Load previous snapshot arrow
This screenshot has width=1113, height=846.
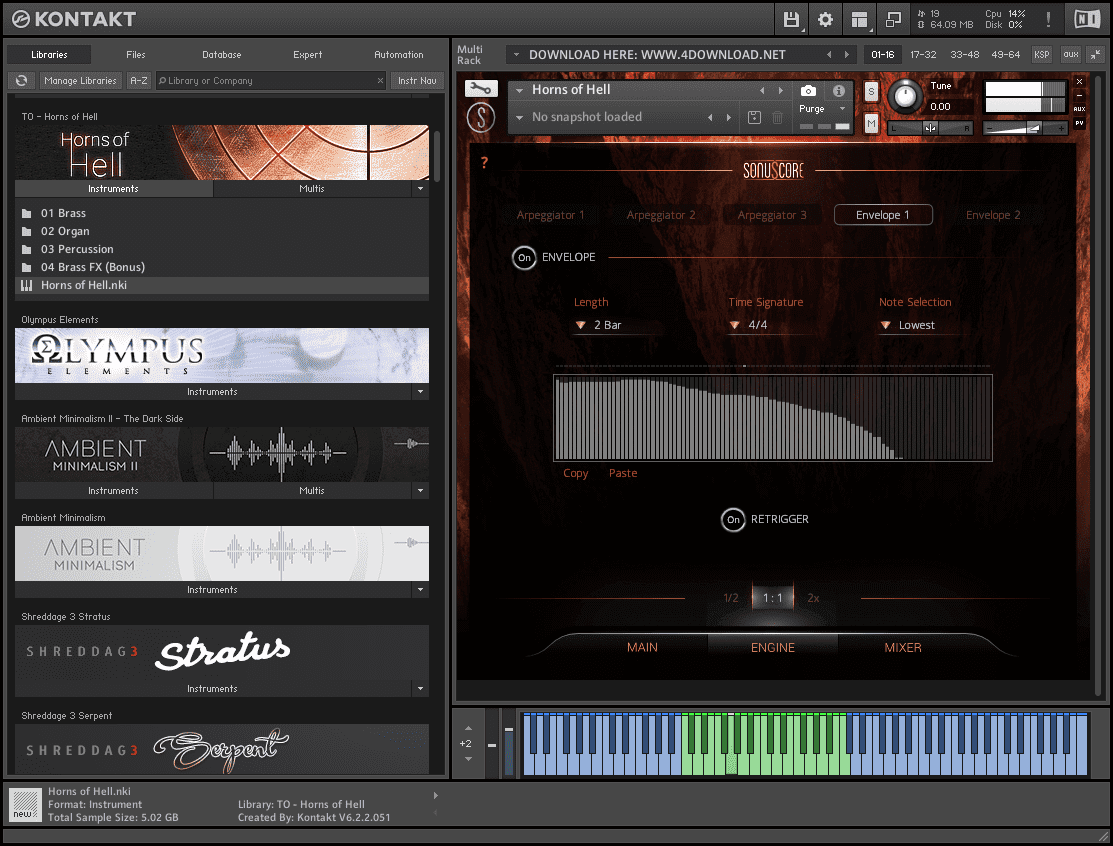coord(710,118)
